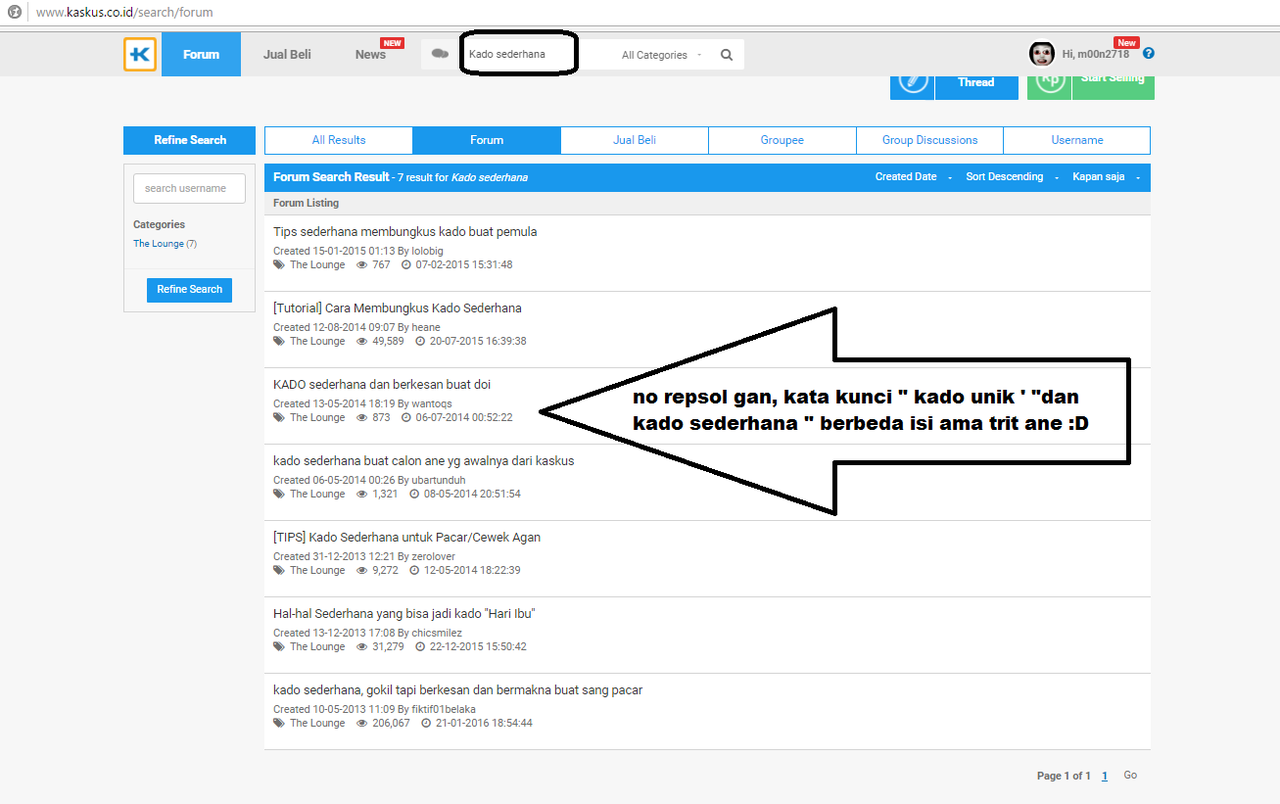Open the All Categories dropdown

pos(661,55)
